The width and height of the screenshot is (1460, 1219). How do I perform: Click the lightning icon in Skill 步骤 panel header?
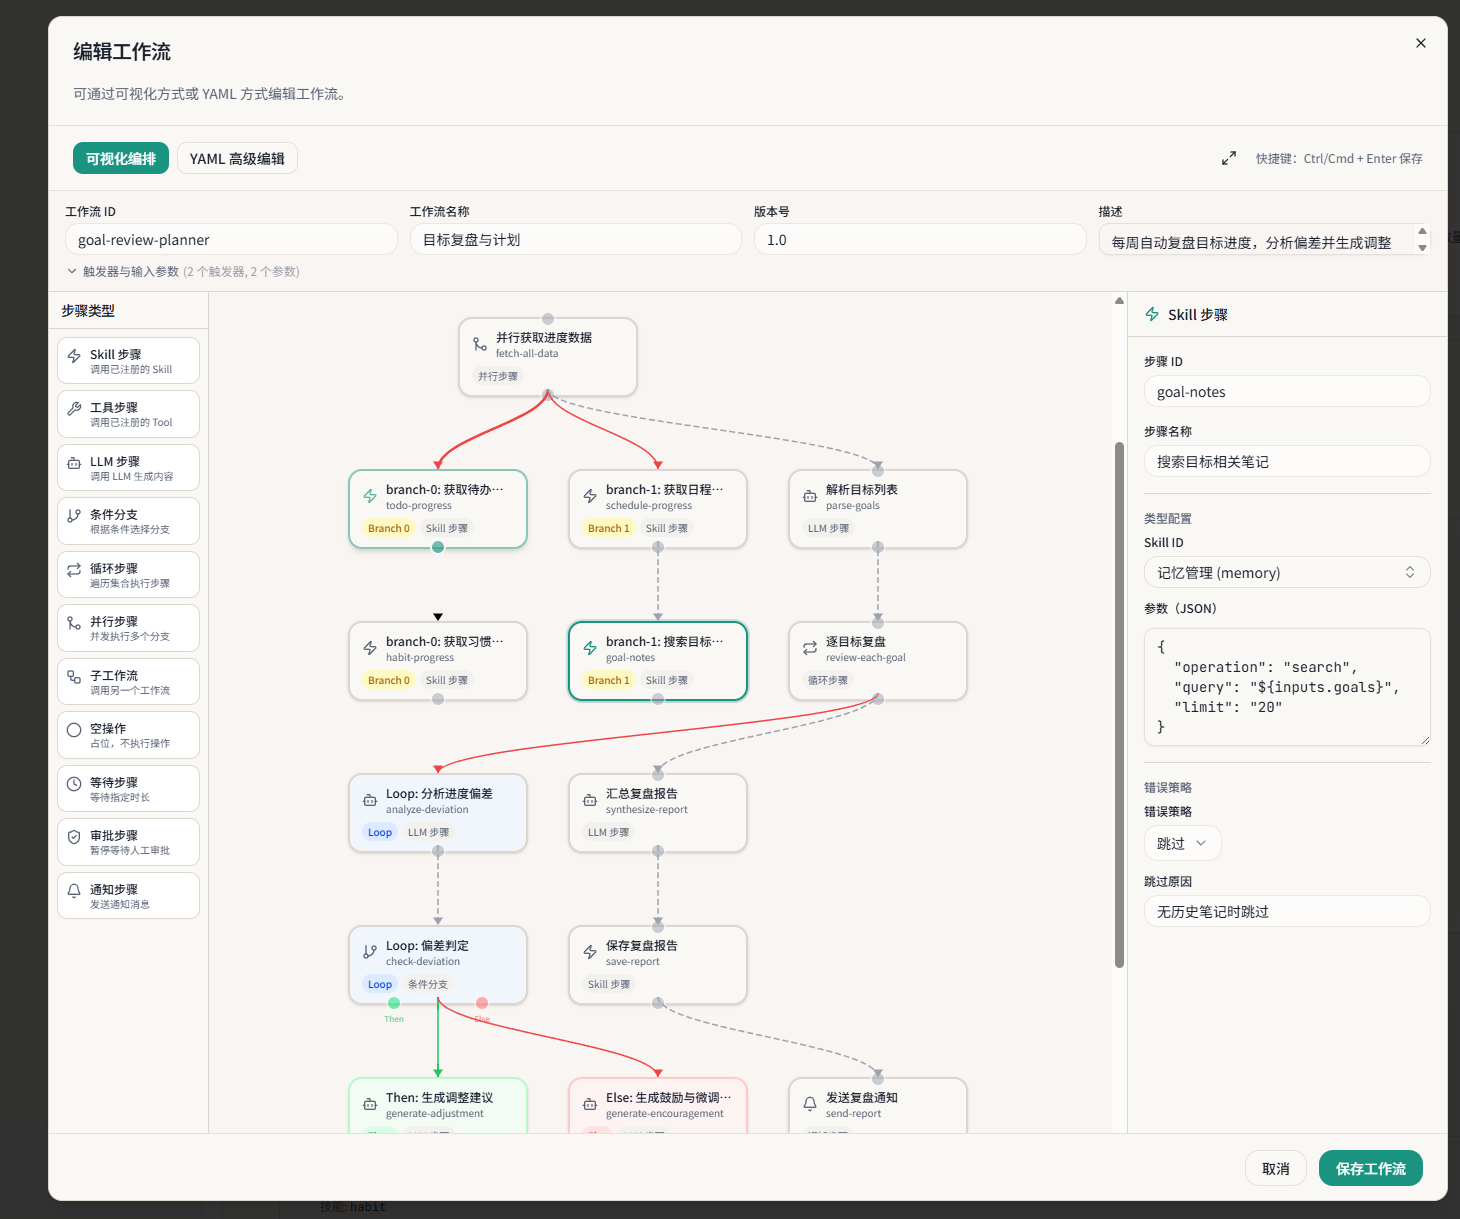click(1152, 314)
